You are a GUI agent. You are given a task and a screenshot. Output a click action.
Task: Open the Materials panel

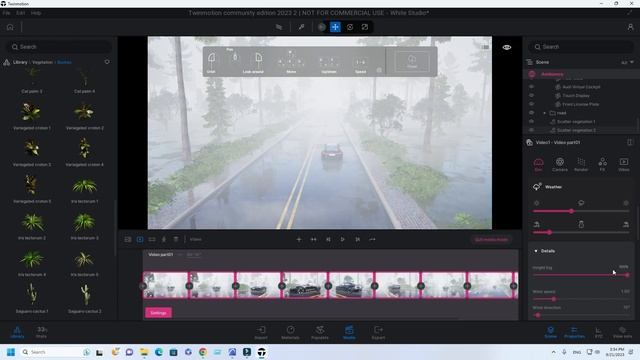290,332
